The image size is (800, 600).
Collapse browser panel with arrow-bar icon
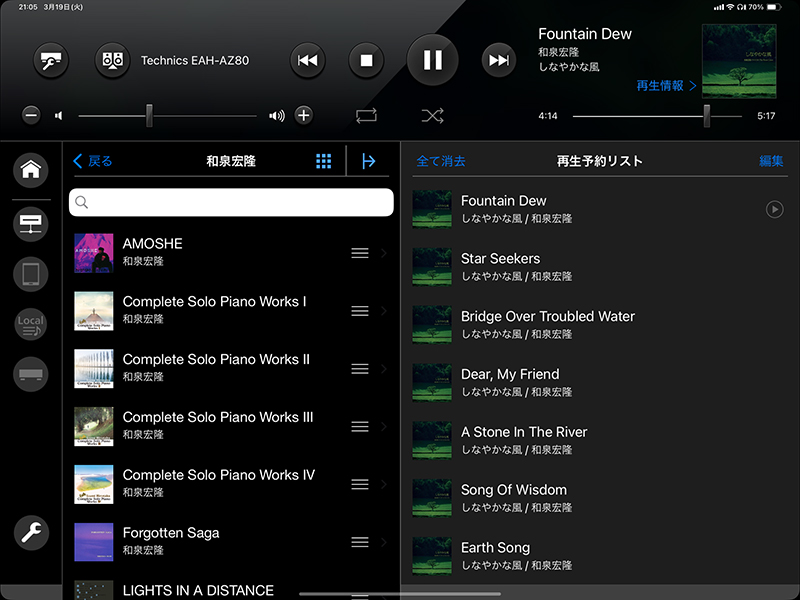click(x=368, y=161)
